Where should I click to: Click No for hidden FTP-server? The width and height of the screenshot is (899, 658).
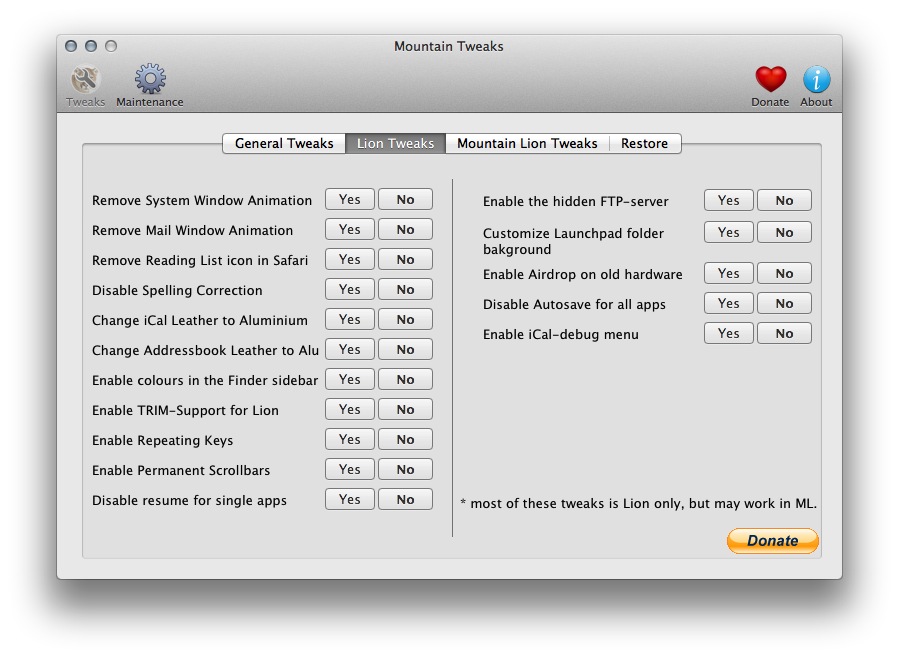(x=784, y=200)
